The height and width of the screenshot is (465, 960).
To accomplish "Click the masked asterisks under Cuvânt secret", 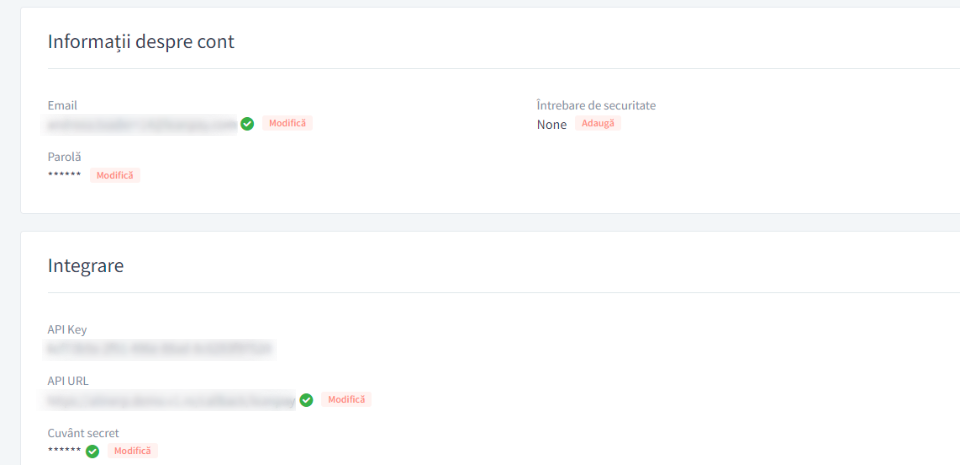I will [64, 452].
